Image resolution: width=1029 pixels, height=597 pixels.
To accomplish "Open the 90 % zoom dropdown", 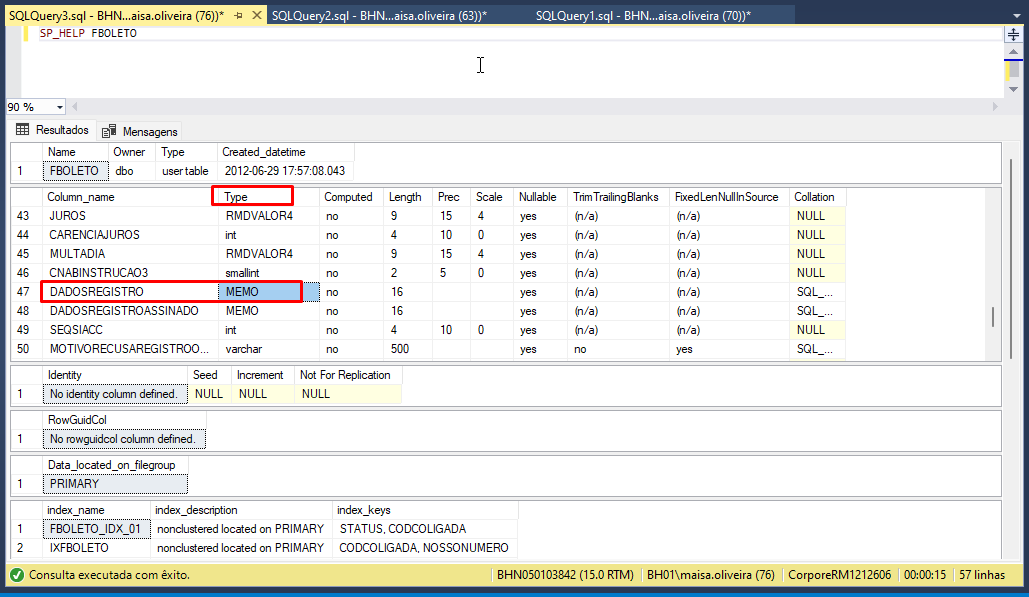I will tap(60, 107).
